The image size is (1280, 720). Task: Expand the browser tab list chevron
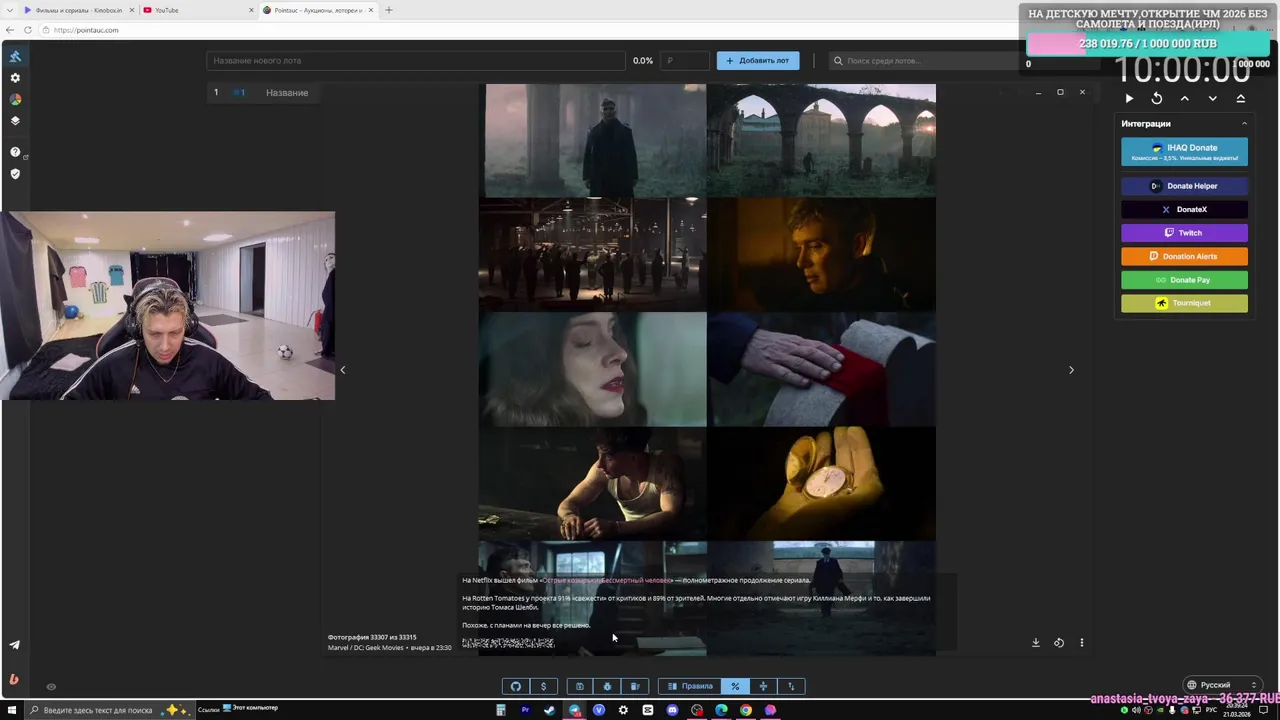click(10, 10)
